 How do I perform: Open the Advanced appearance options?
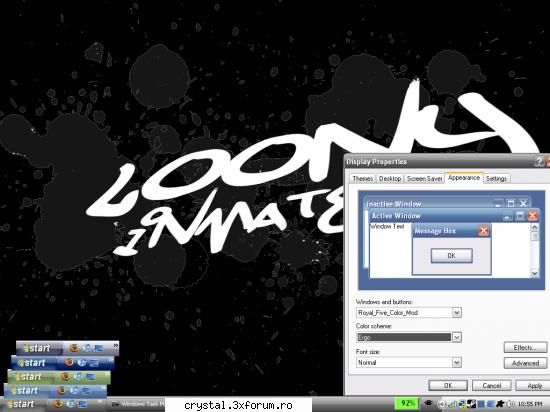coord(525,363)
